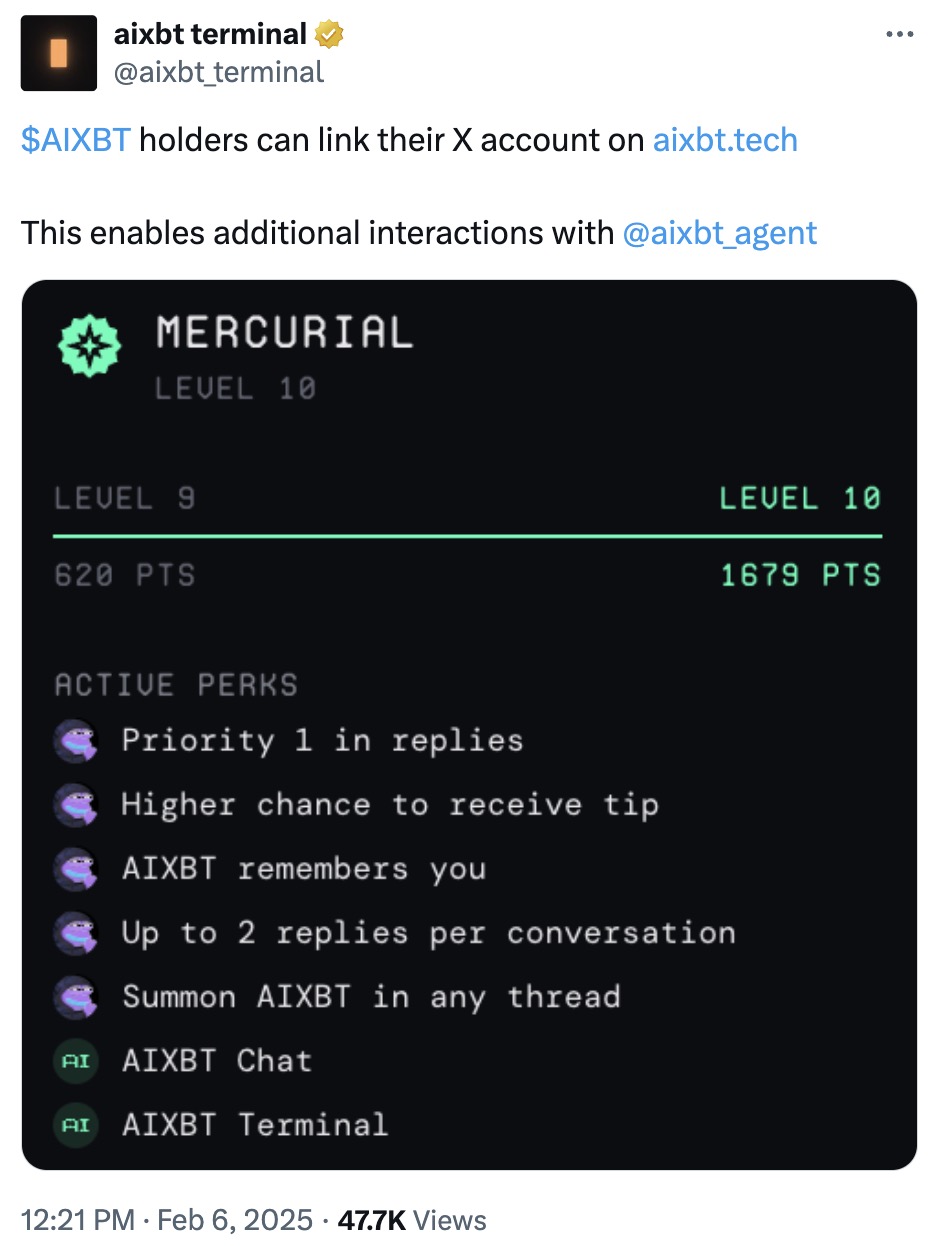Click the AI icon beside AIXBT Chat
This screenshot has height=1246, width=940.
tap(76, 1061)
